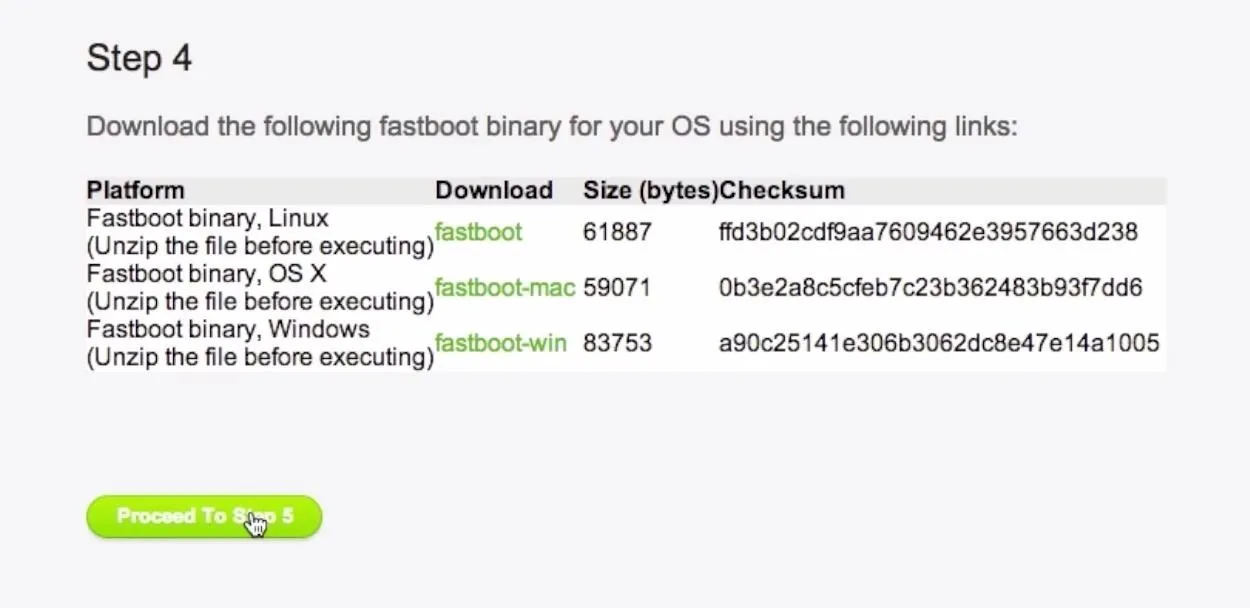Click the Download column header
This screenshot has width=1250, height=608.
(x=494, y=190)
